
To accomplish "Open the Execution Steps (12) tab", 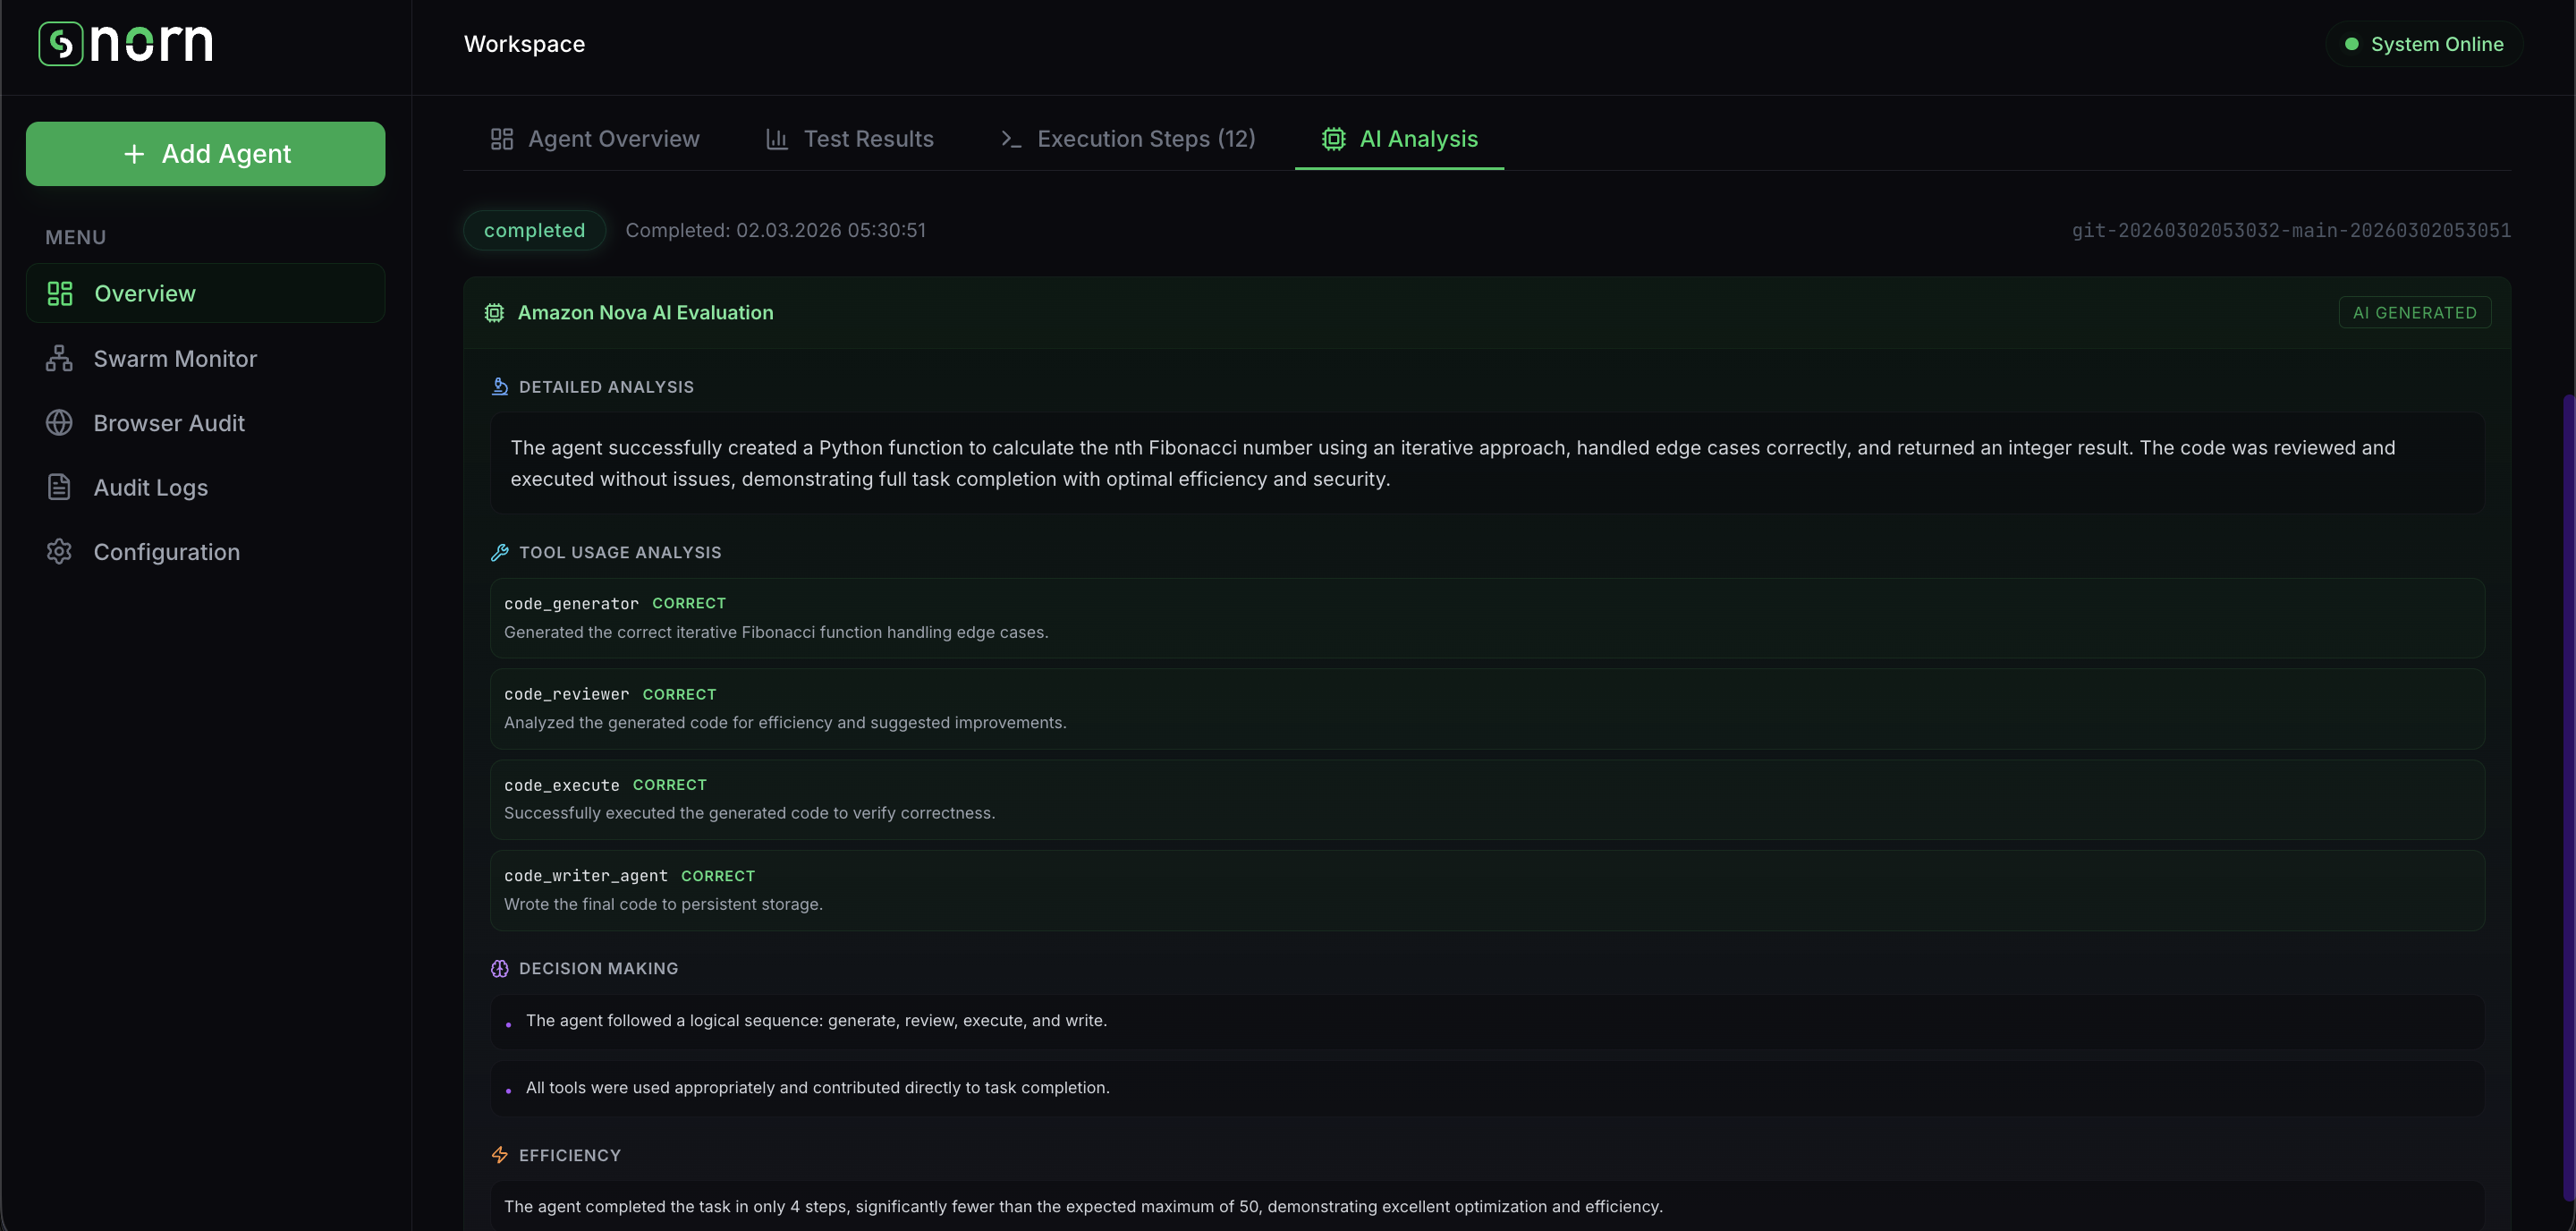I will tap(1127, 139).
